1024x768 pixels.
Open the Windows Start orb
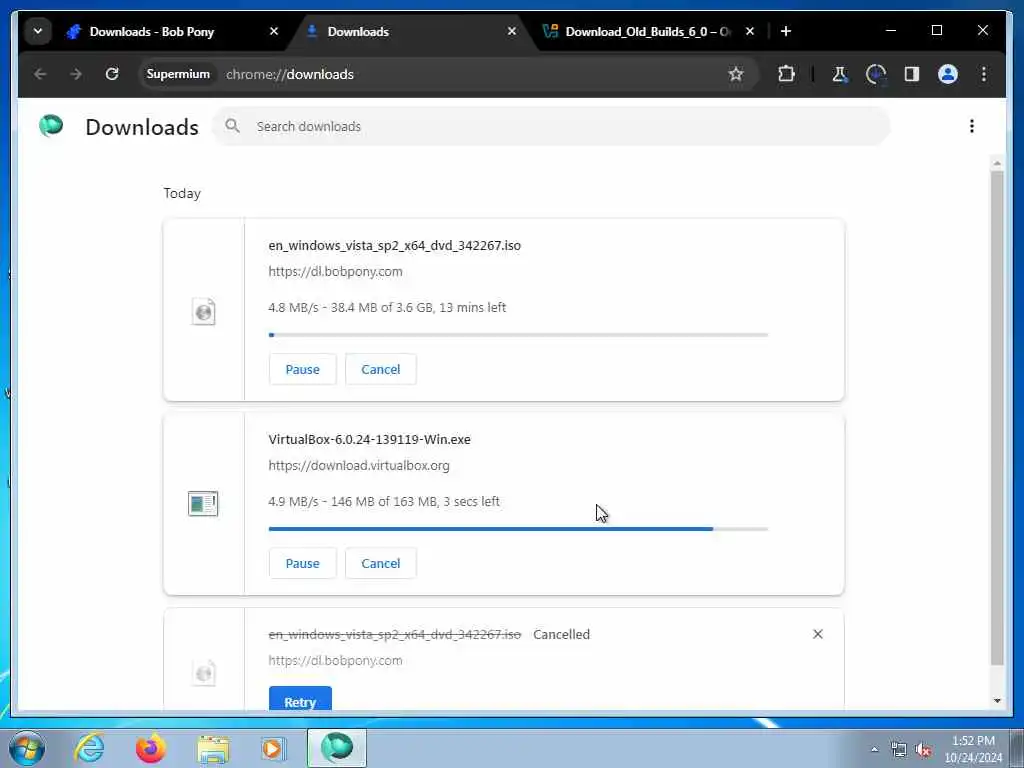[27, 748]
